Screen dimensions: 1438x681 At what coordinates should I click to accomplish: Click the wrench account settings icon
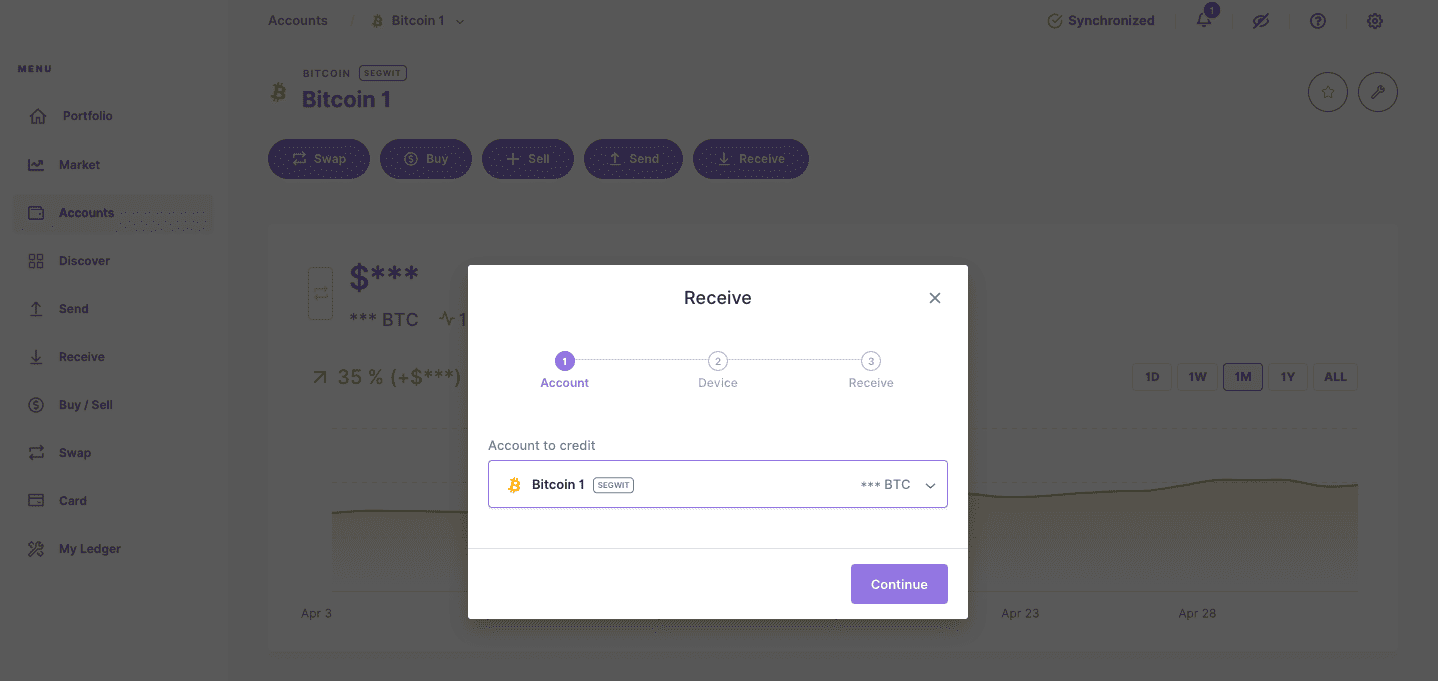point(1378,92)
